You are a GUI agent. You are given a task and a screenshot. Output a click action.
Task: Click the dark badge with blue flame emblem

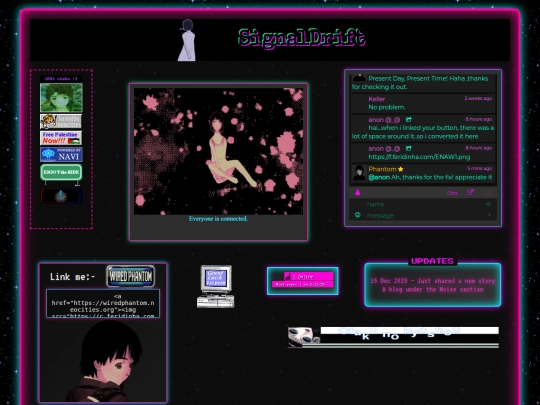pyautogui.click(x=61, y=196)
